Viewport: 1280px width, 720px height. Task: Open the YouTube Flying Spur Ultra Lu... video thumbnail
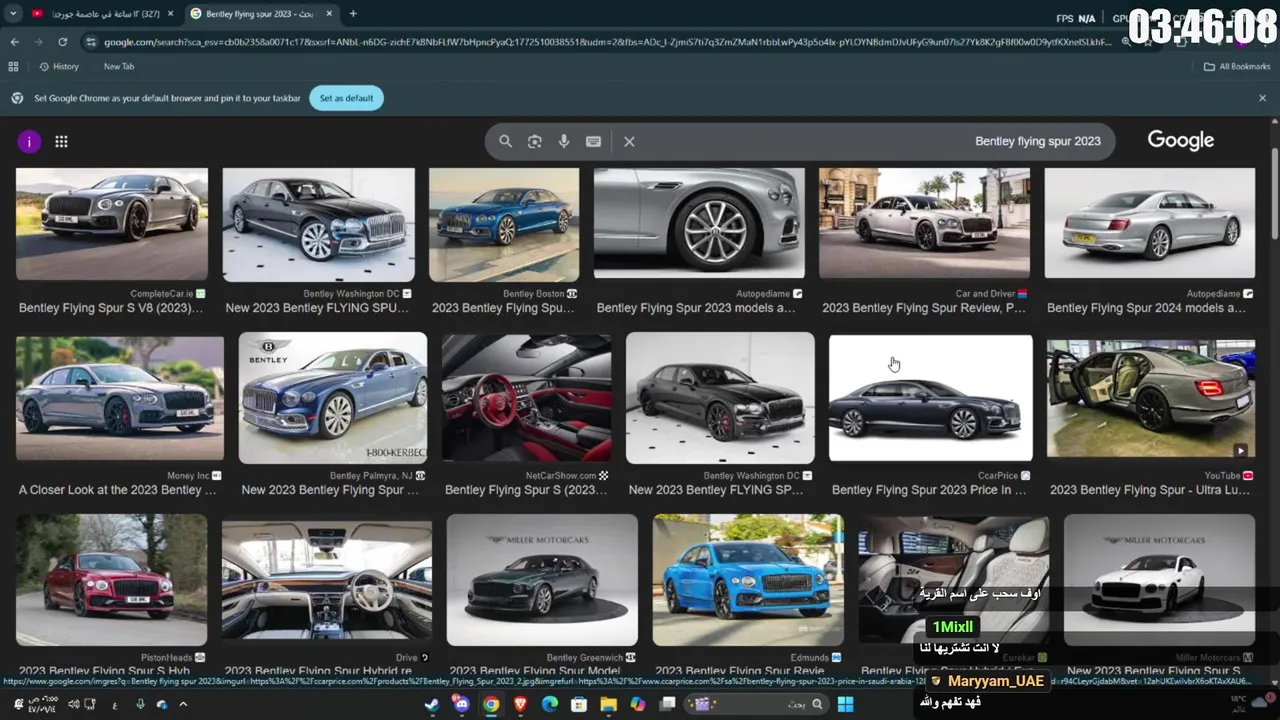click(x=1151, y=398)
